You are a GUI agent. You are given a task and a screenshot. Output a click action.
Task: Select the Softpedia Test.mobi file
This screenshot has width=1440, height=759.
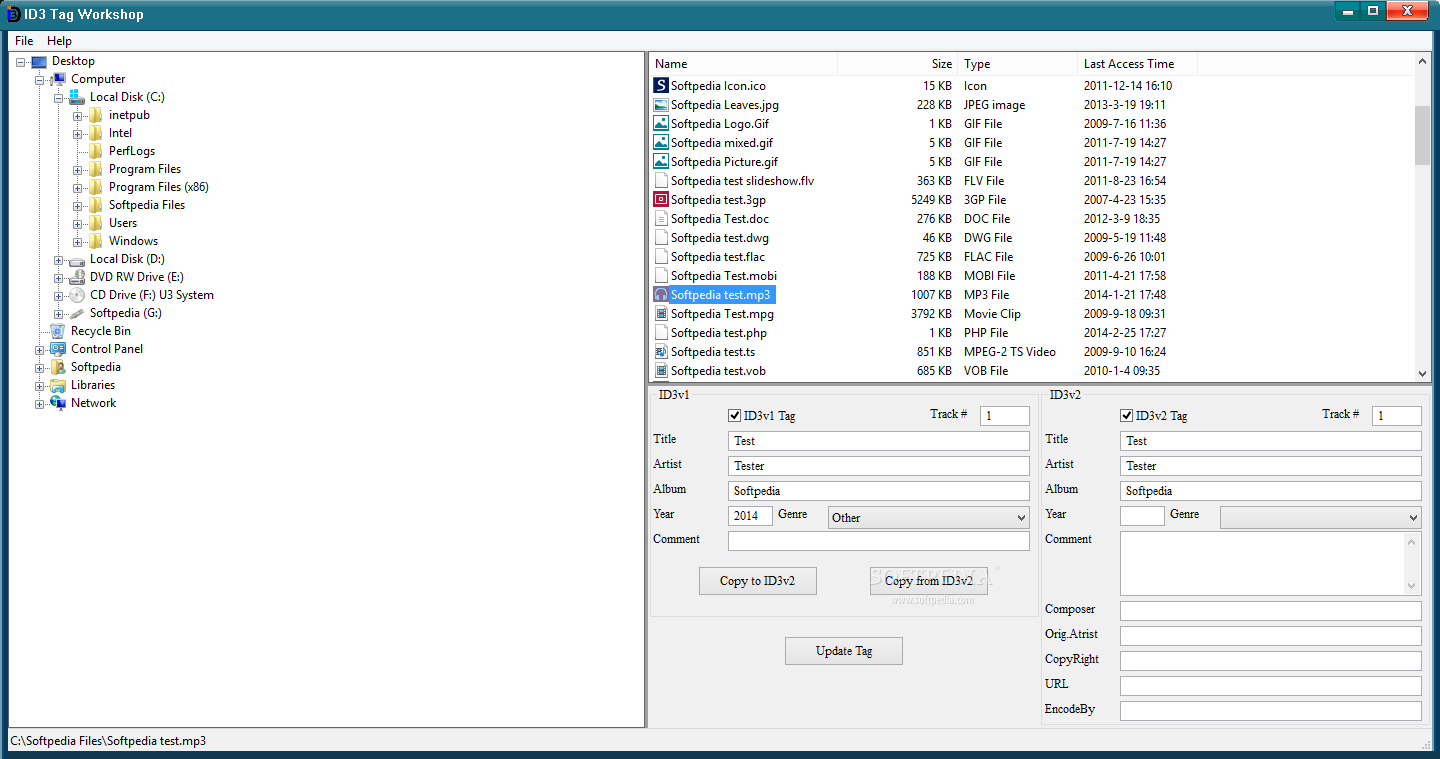point(723,276)
